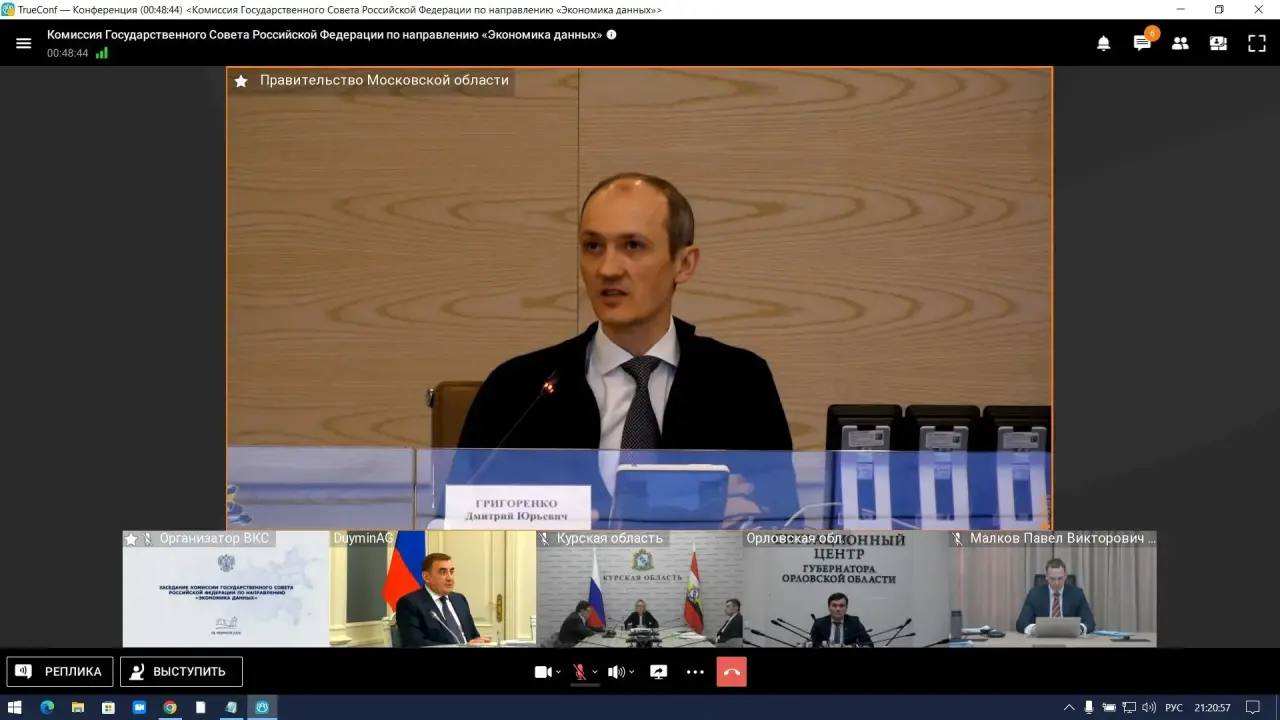Click the conference info icon beside the title

tap(612, 34)
